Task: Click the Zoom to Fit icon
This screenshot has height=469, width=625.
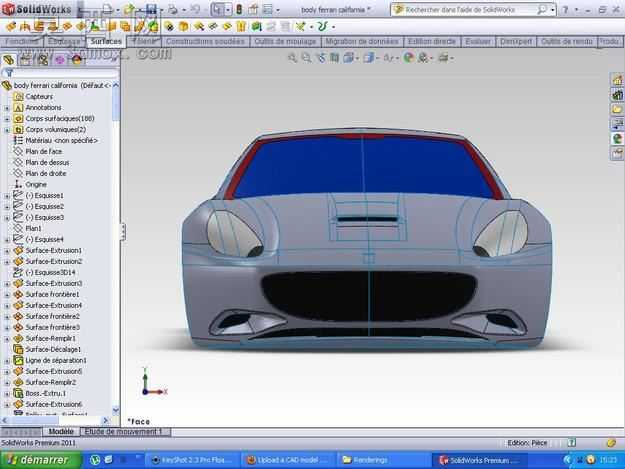Action: tap(292, 58)
